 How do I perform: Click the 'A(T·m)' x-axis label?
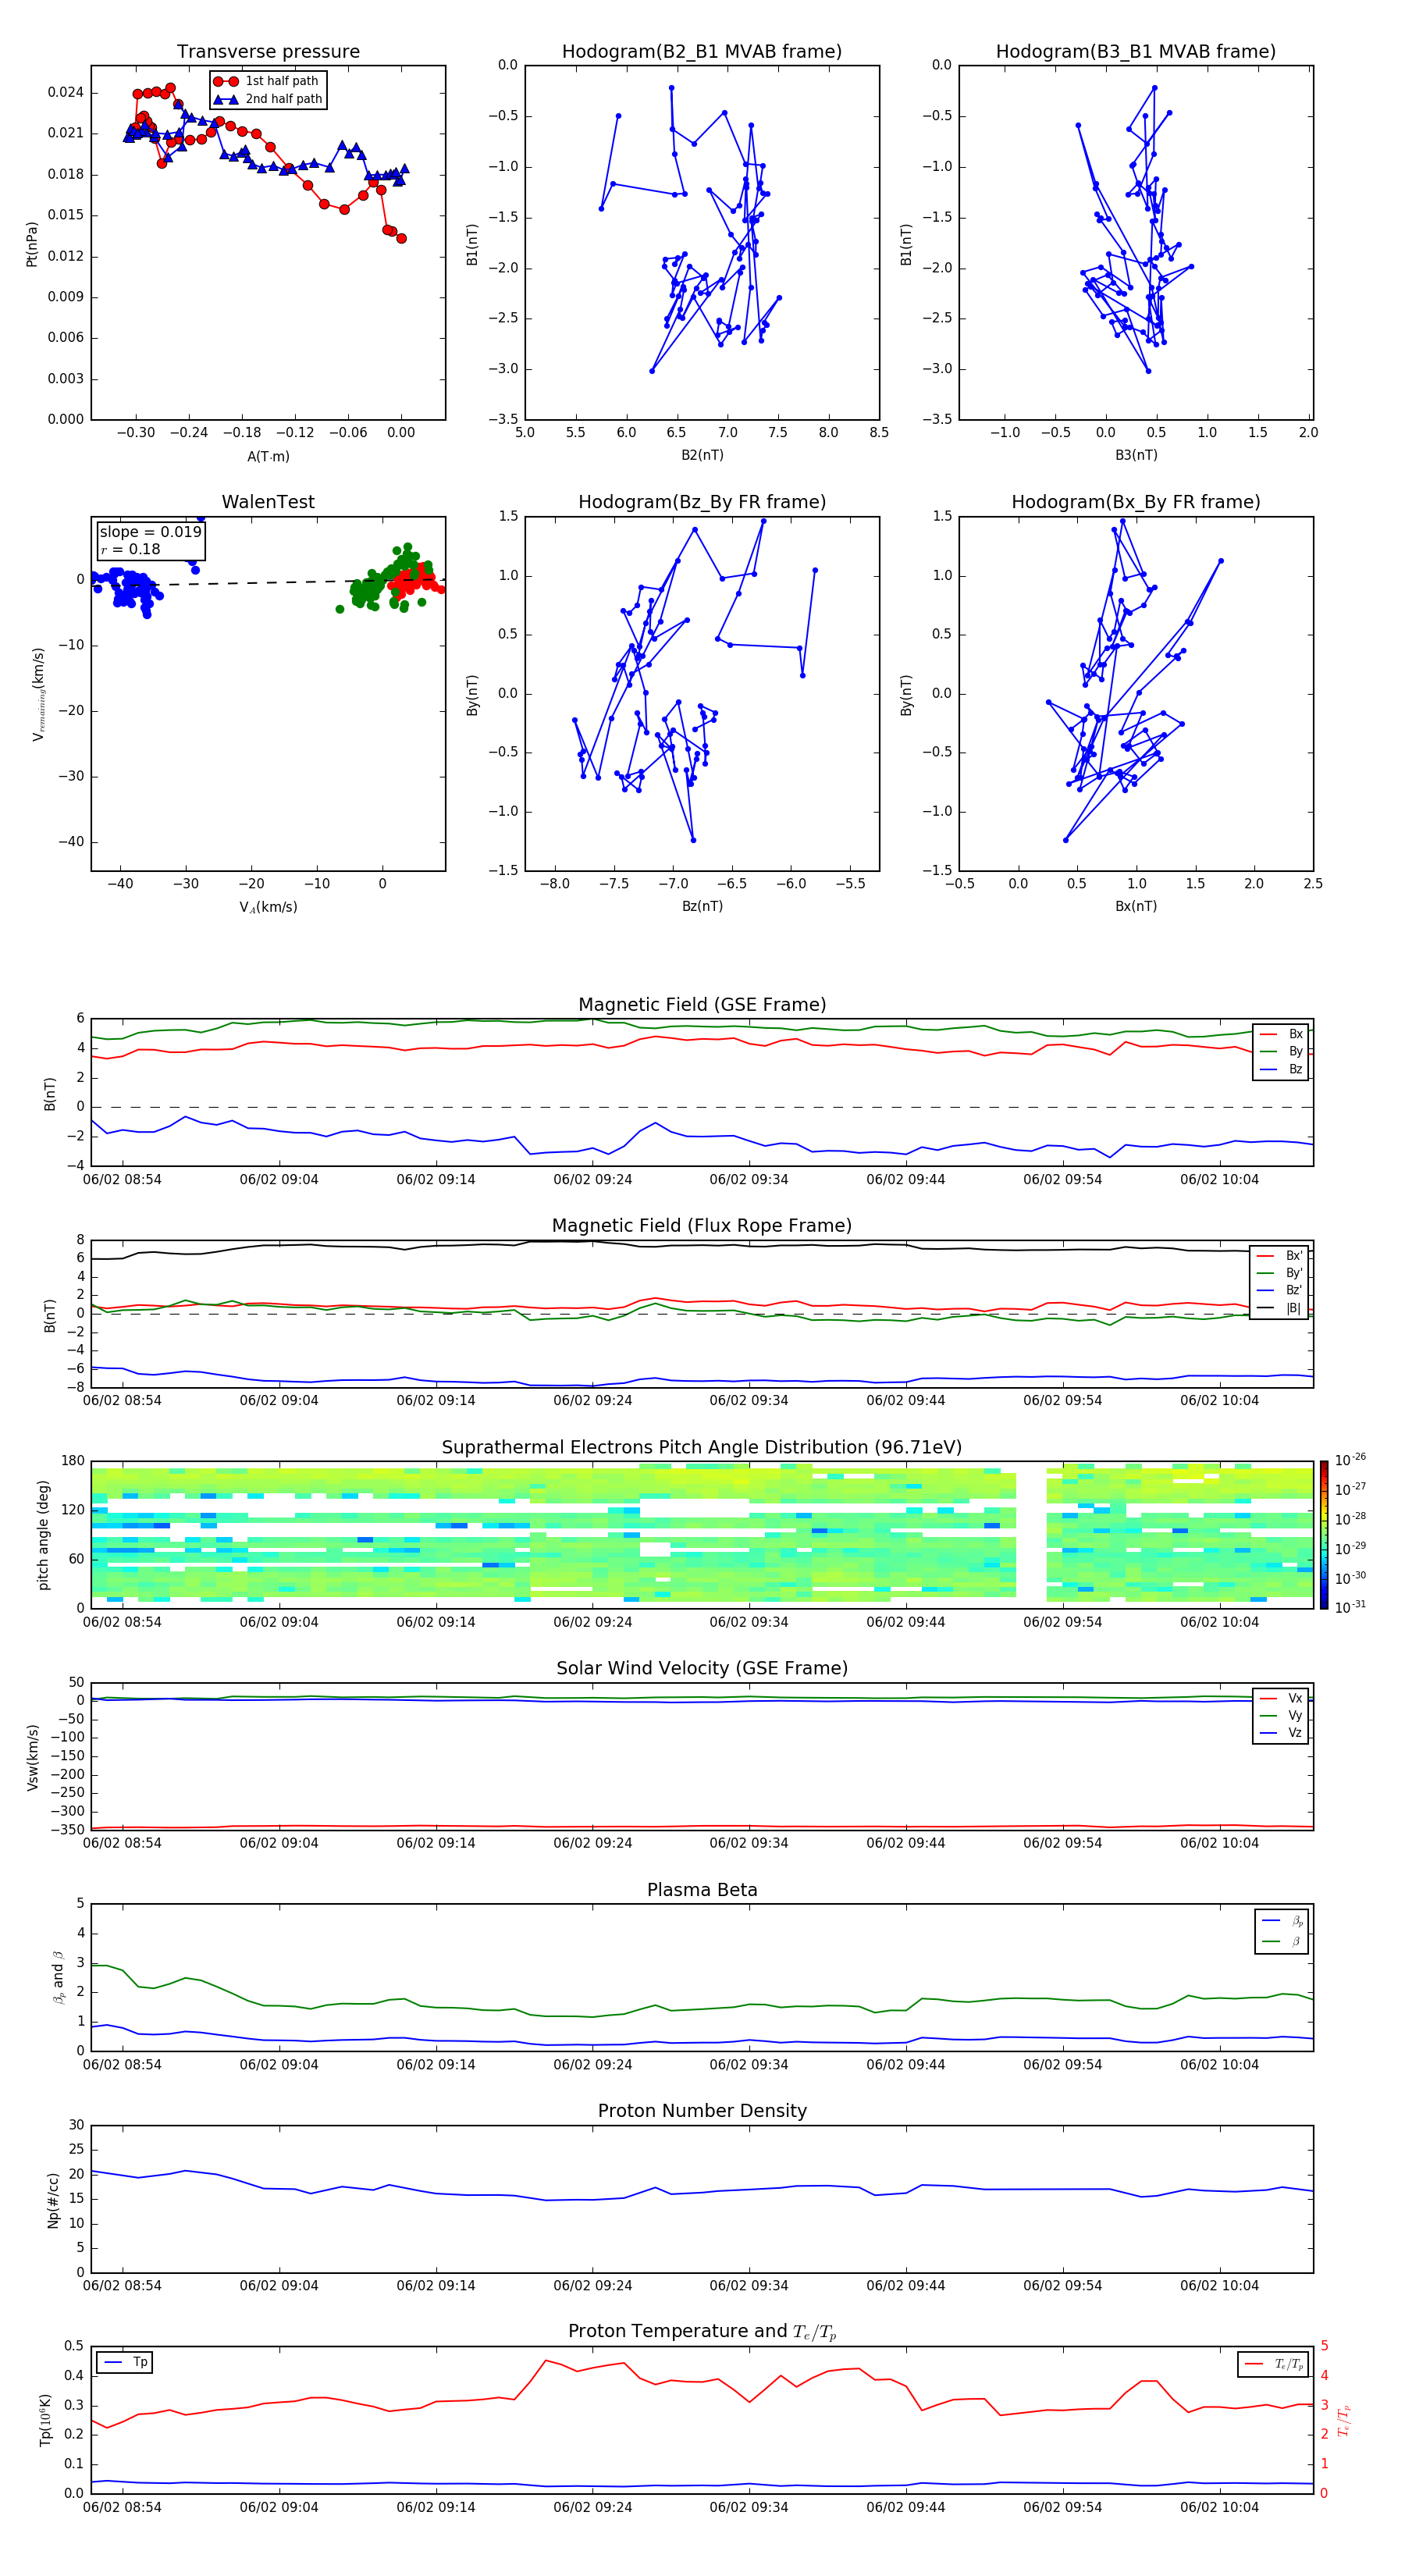(268, 457)
